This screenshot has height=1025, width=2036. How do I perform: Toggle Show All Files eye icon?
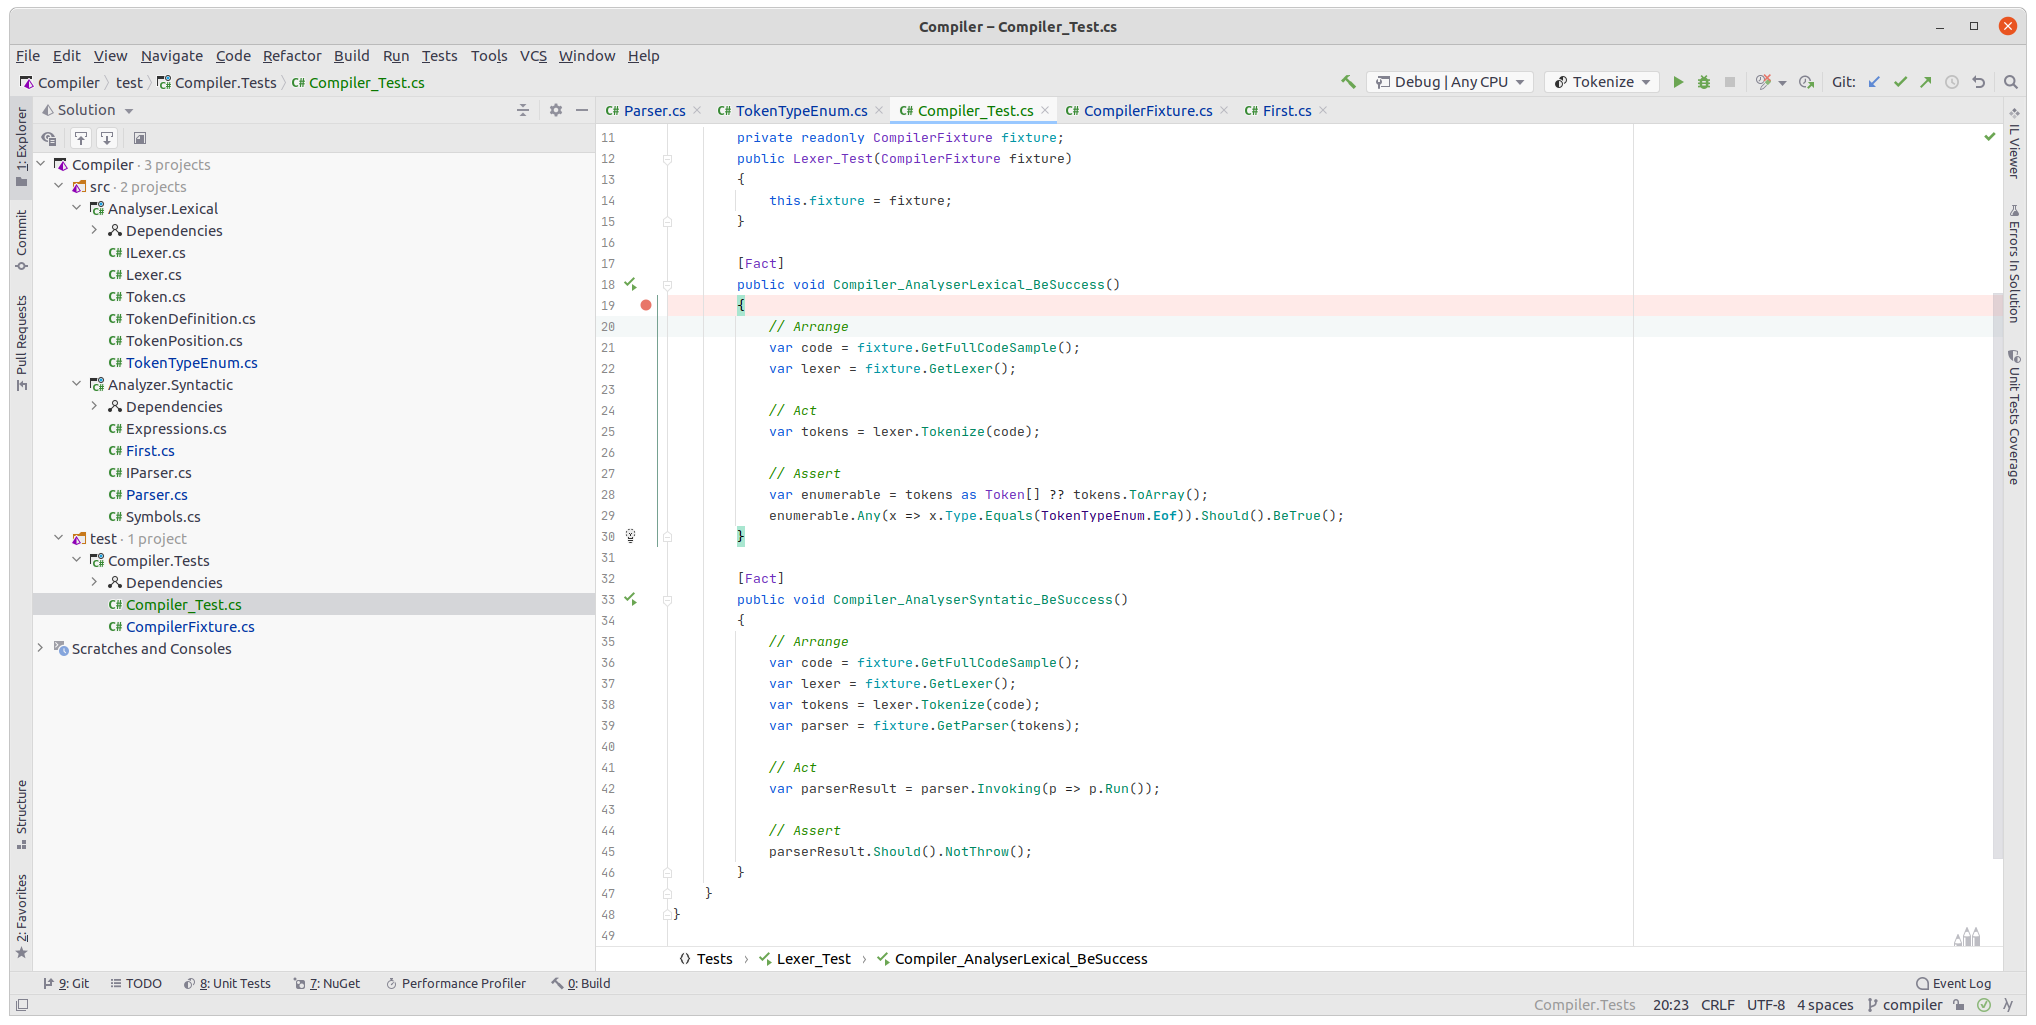(49, 138)
